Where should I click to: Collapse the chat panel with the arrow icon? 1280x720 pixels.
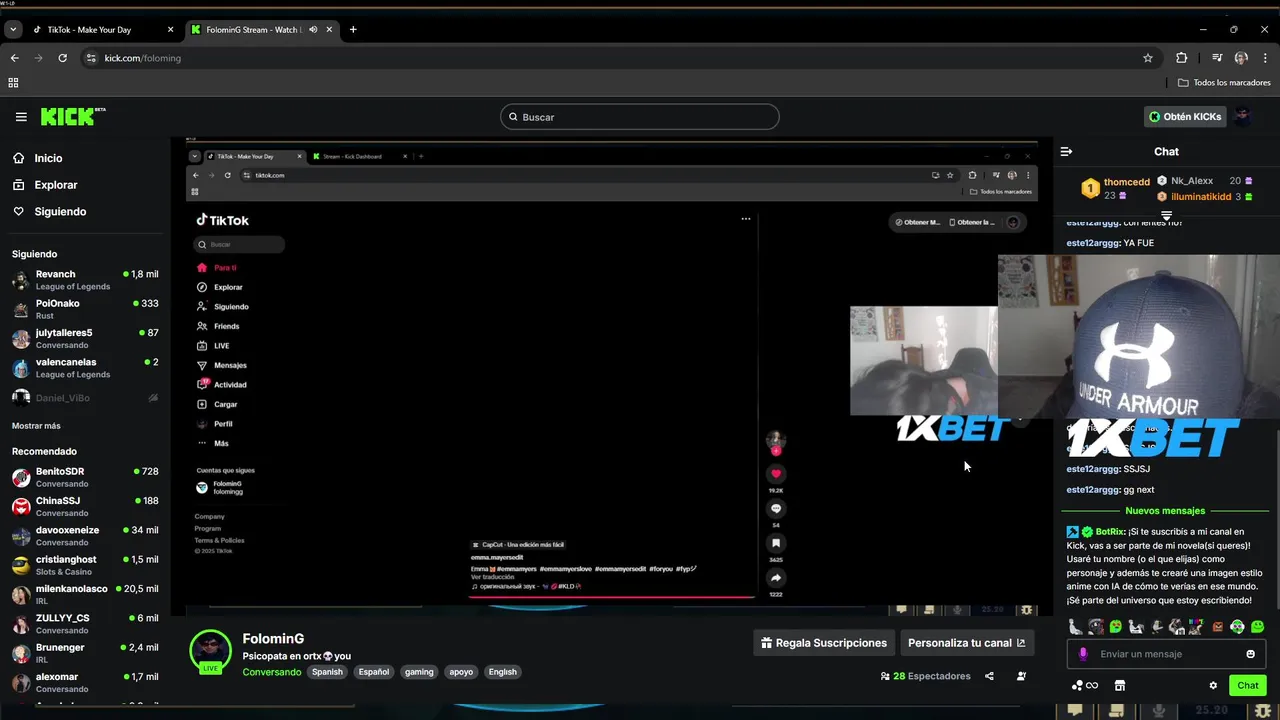point(1066,152)
